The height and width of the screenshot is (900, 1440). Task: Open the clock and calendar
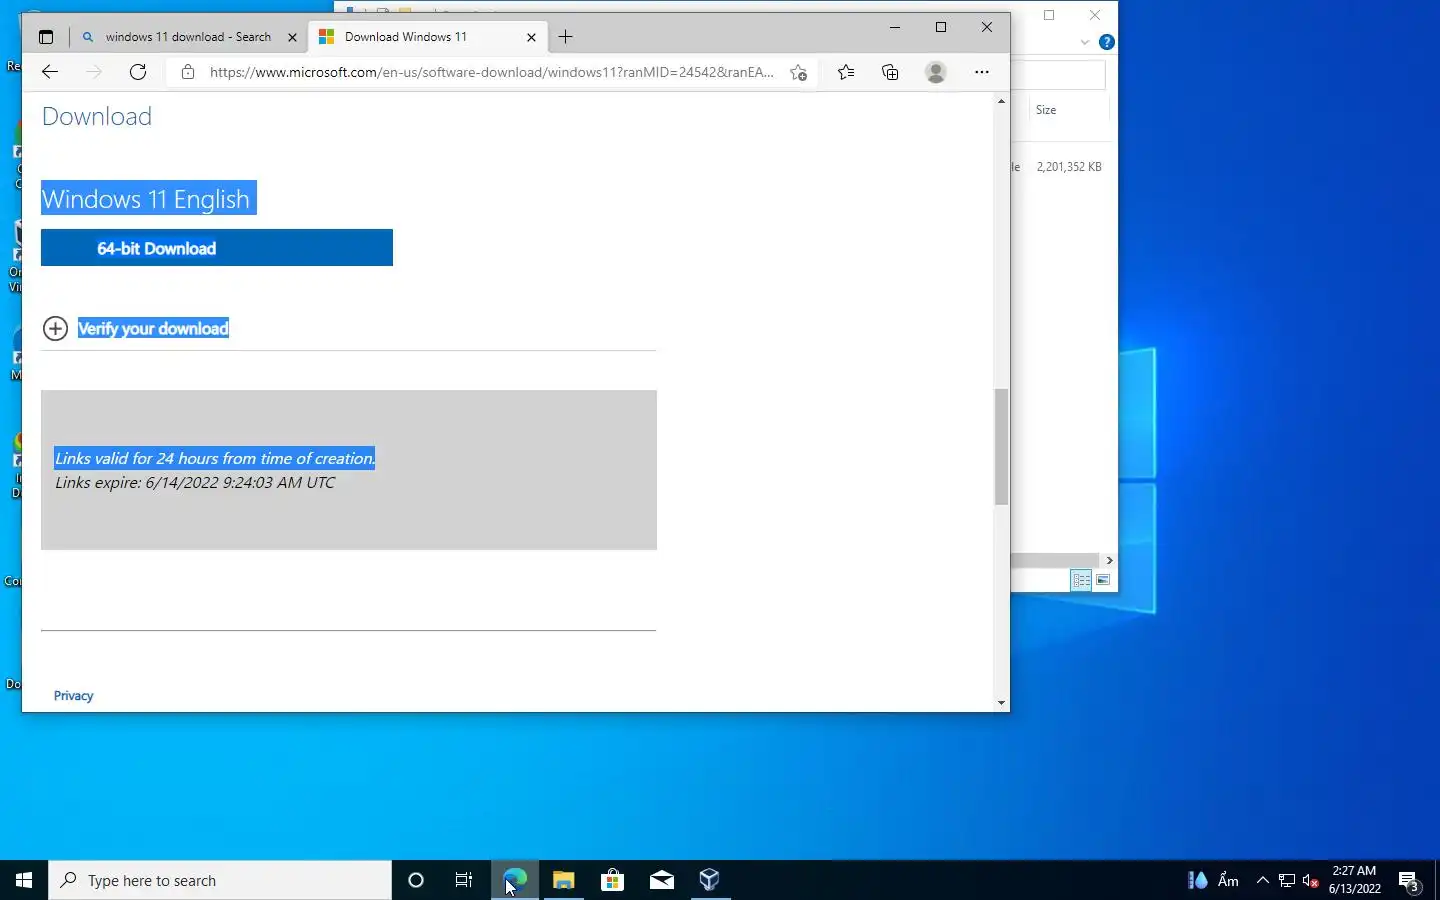[x=1355, y=880]
